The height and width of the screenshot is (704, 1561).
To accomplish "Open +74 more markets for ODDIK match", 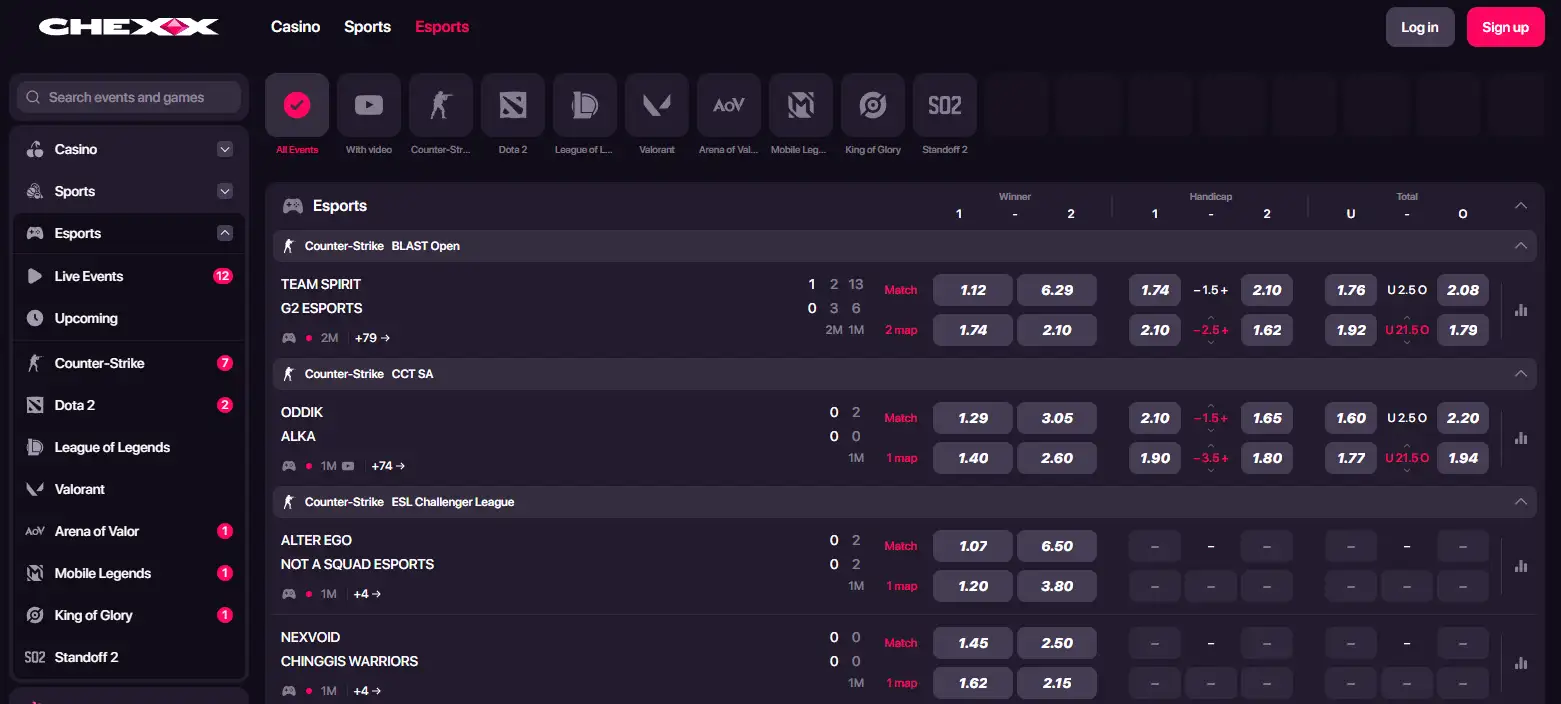I will point(388,466).
